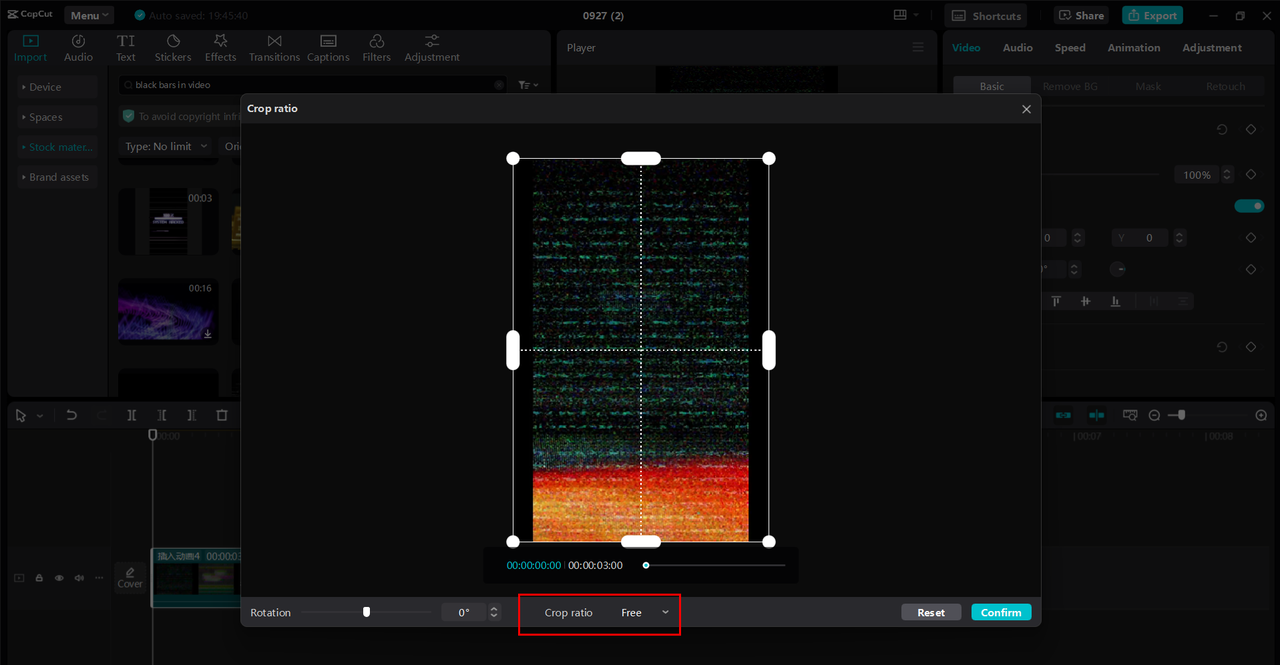Expand the Stock materials section

point(56,147)
